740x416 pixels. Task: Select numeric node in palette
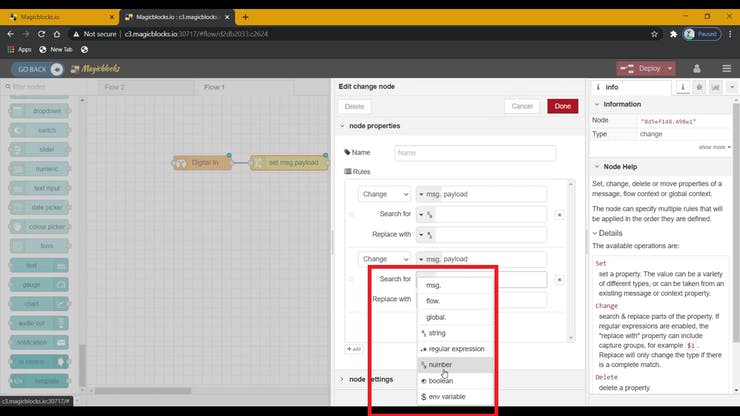[40, 169]
